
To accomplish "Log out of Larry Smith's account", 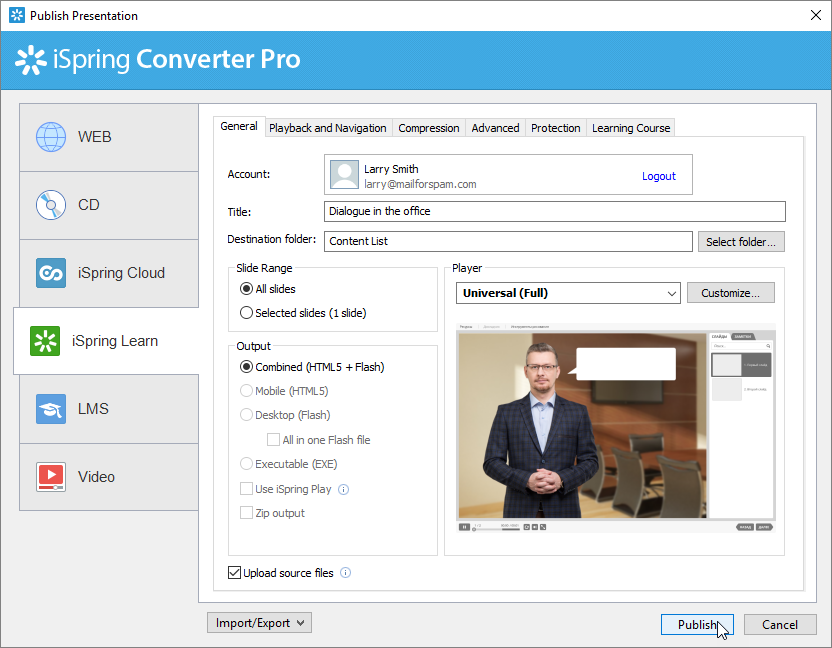I will click(x=659, y=175).
